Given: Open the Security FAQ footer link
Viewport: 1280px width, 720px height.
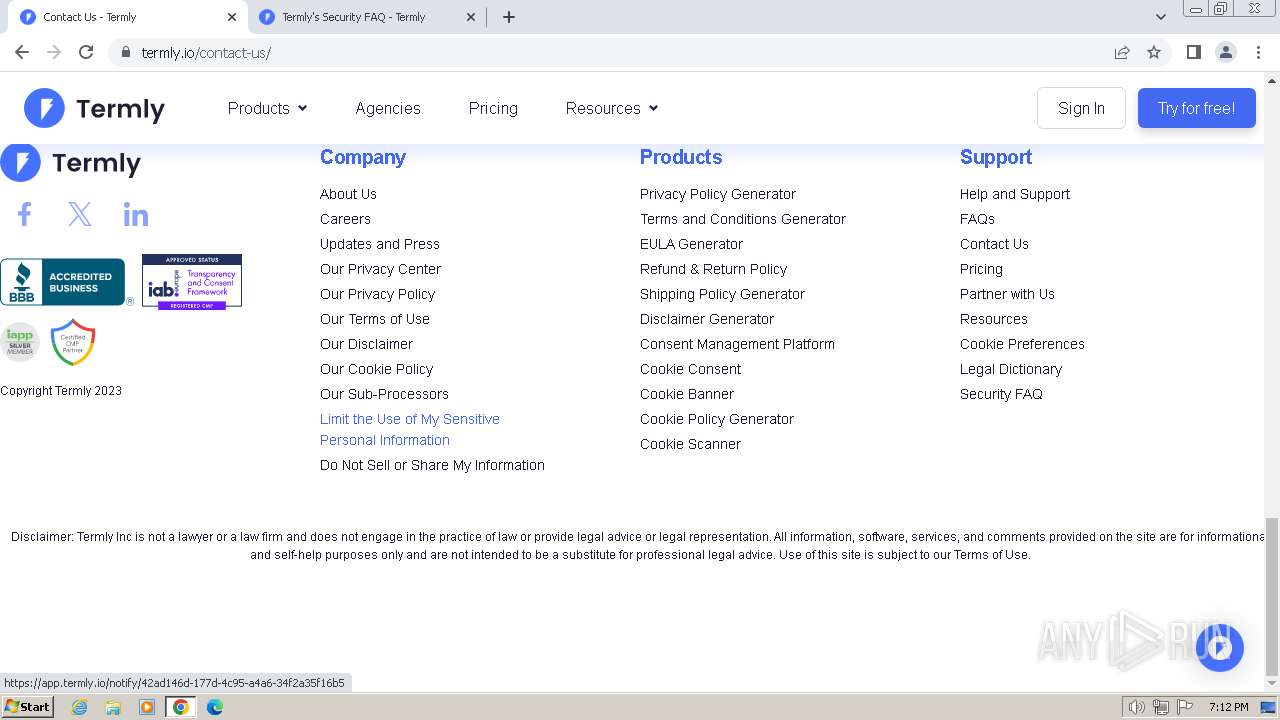Looking at the screenshot, I should (x=1001, y=394).
